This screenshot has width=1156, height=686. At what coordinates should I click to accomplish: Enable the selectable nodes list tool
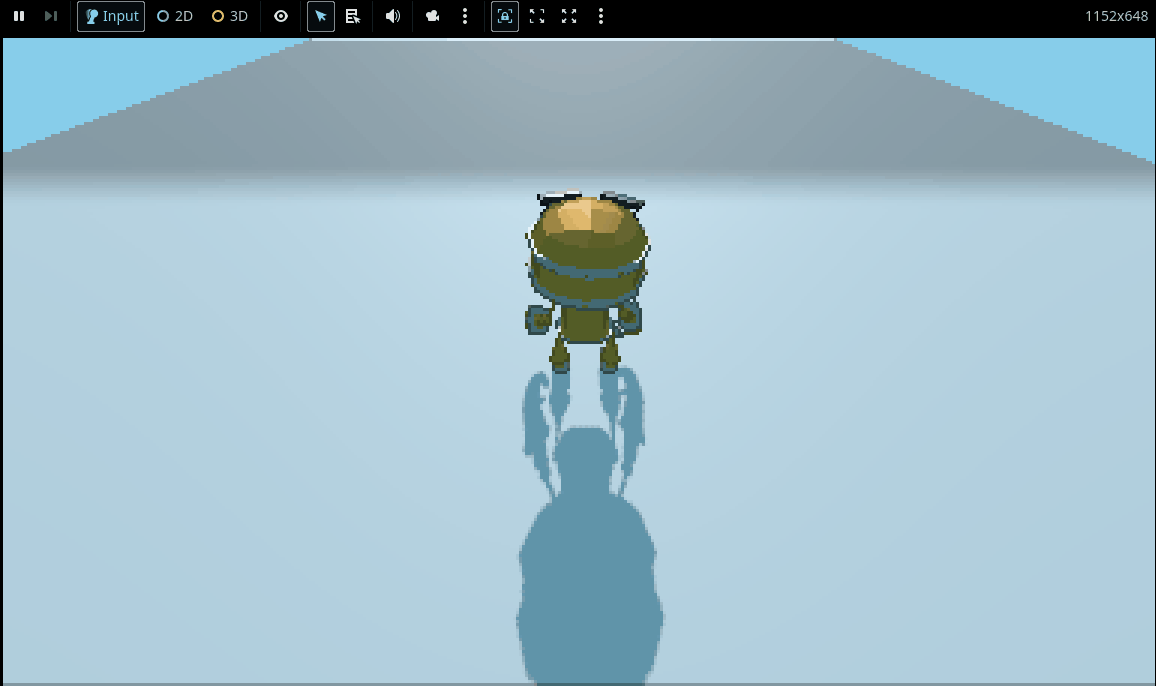352,16
